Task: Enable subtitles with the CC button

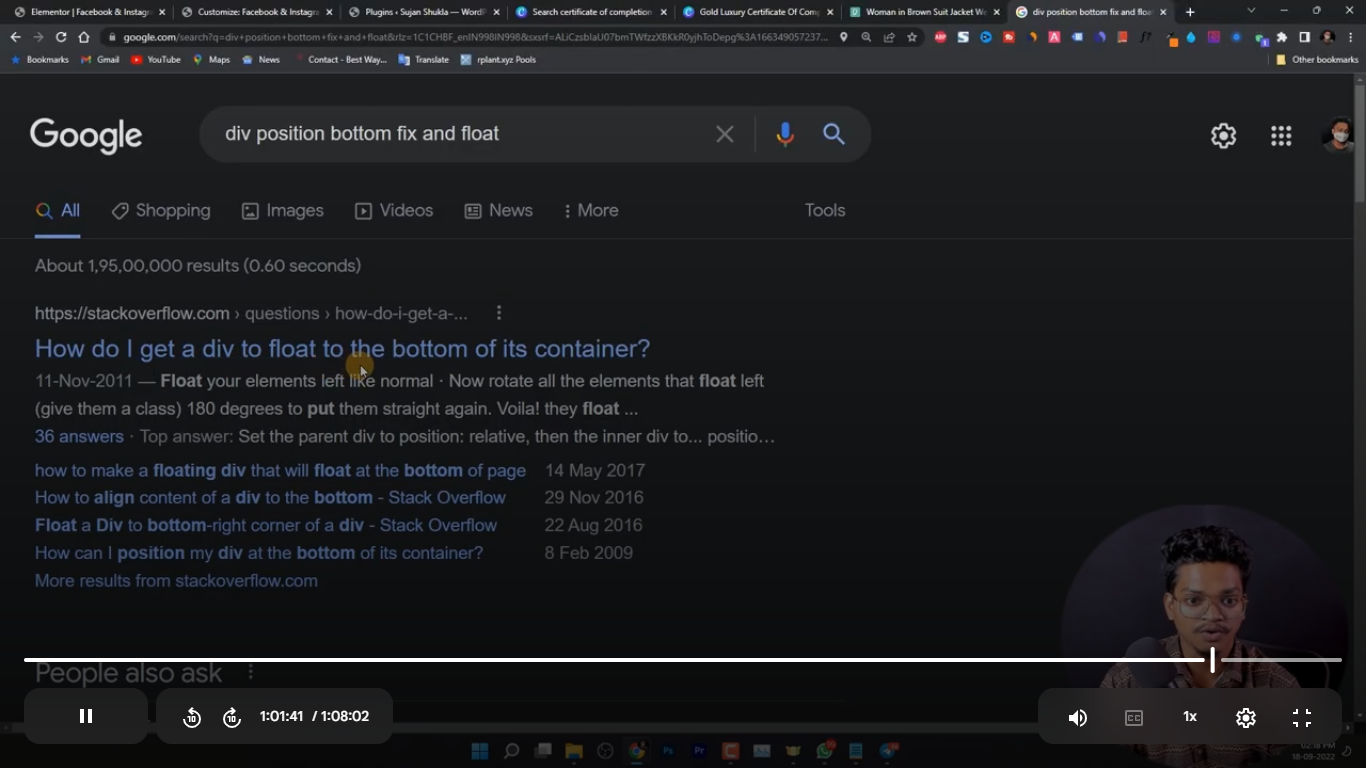Action: 1133,716
